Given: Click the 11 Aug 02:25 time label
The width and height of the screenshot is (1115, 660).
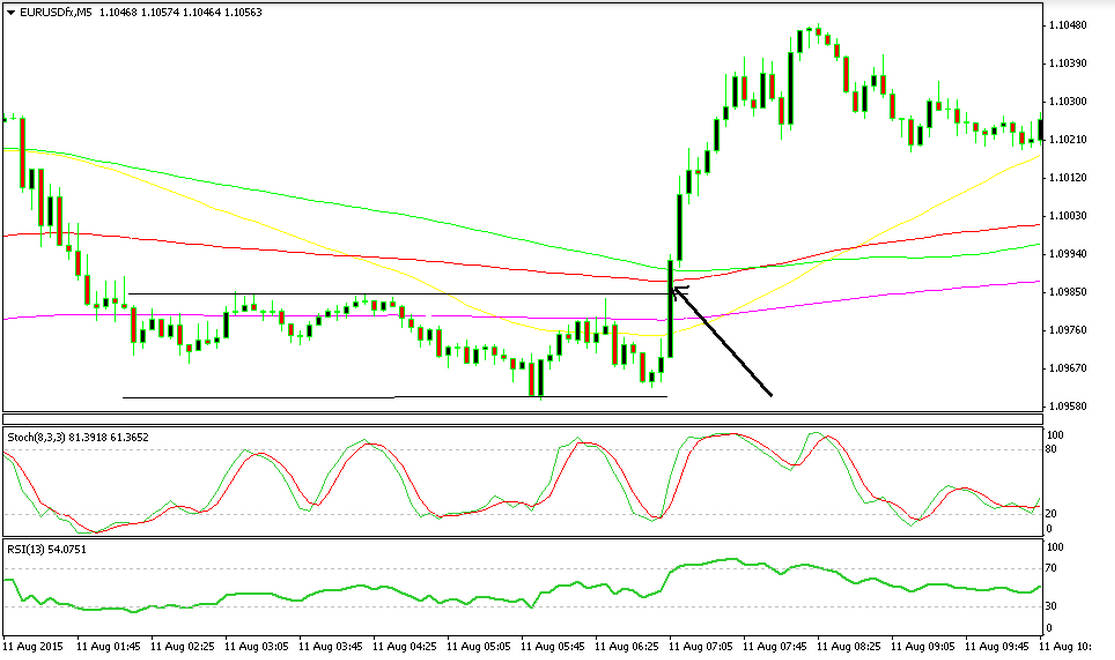Looking at the screenshot, I should [x=182, y=646].
